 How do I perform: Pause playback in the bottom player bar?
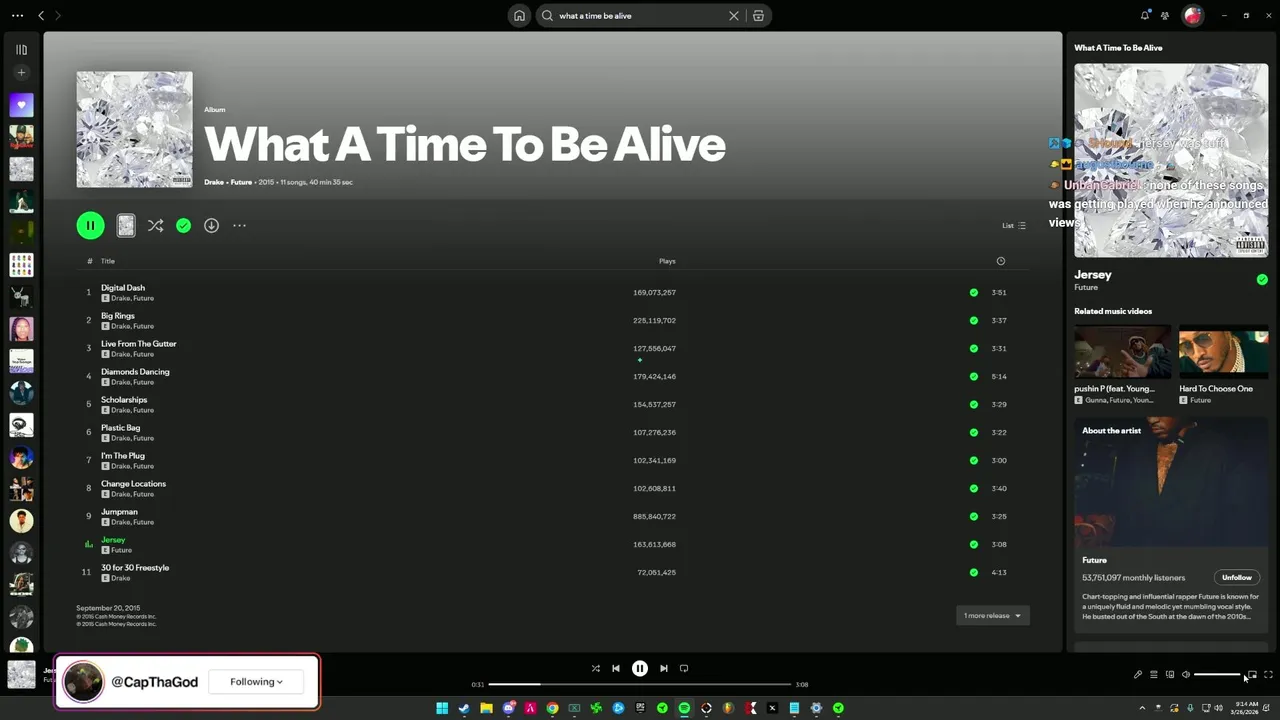(x=640, y=668)
